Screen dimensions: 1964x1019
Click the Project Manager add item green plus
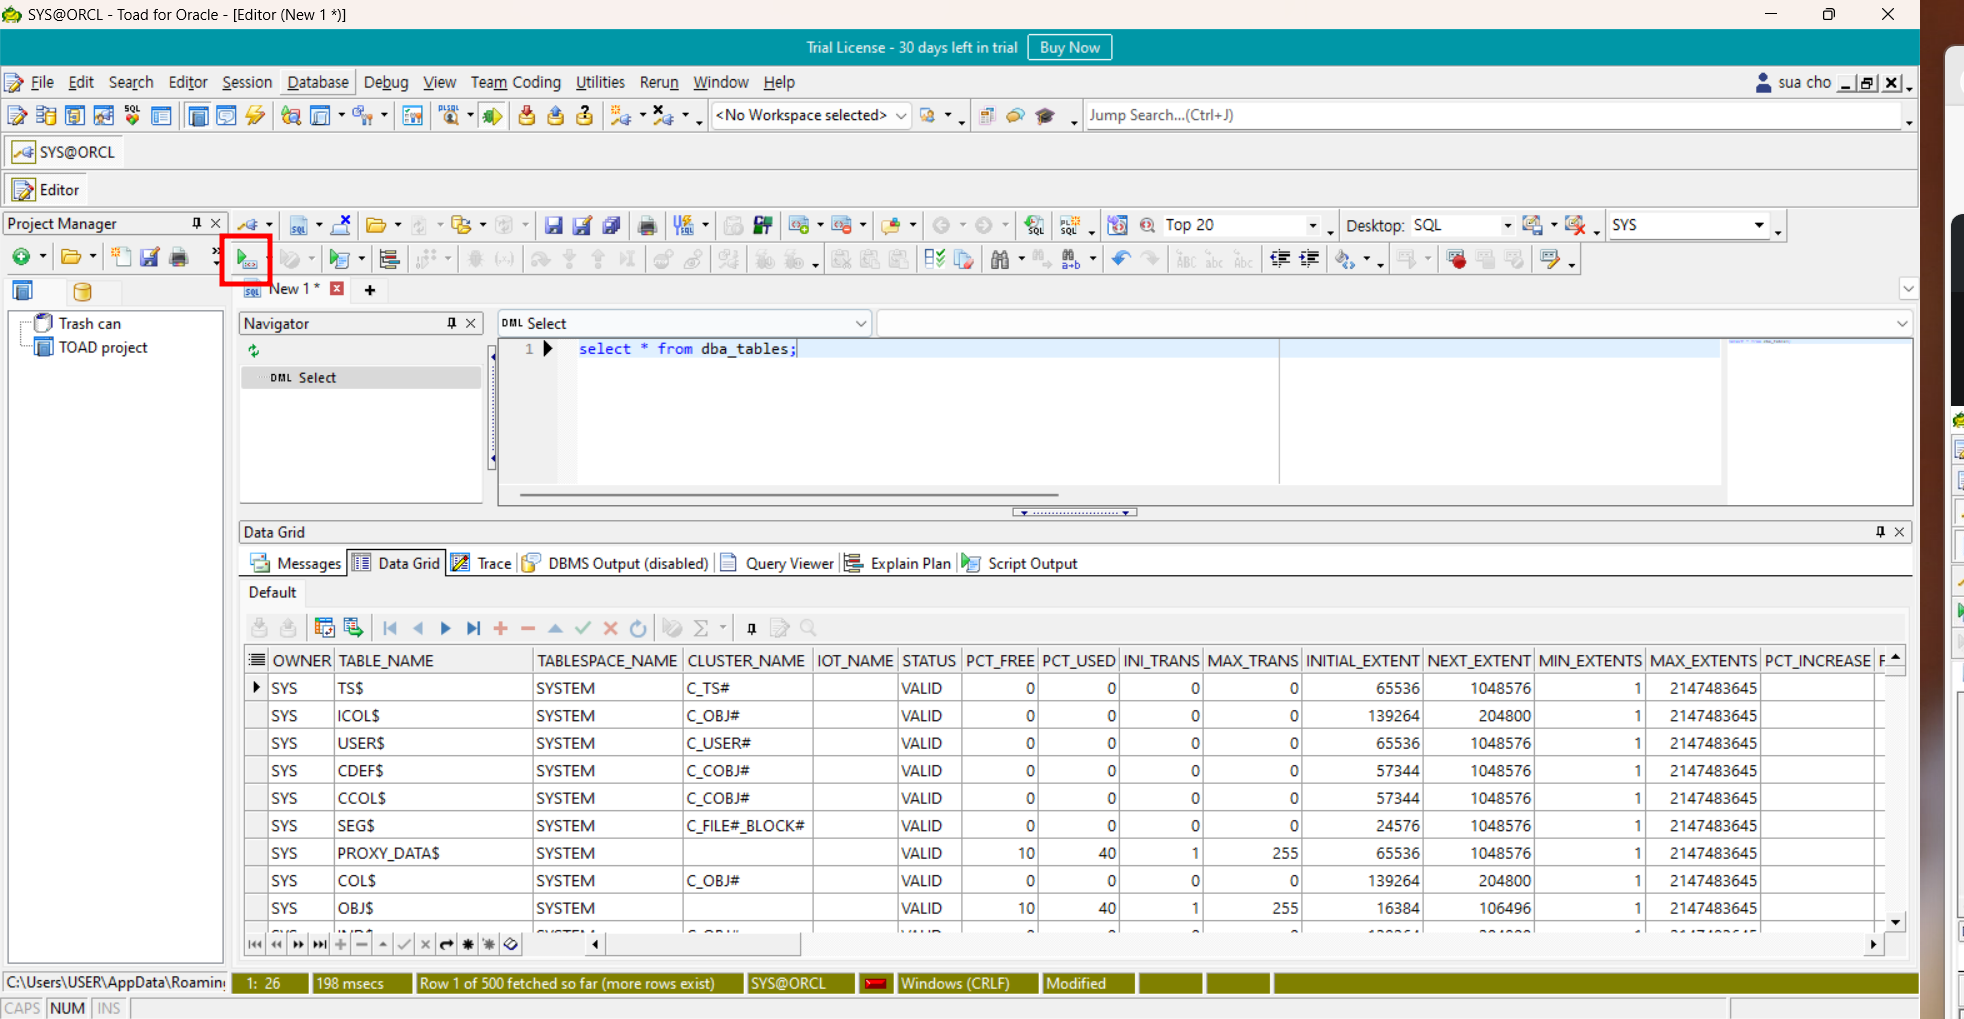(x=20, y=257)
